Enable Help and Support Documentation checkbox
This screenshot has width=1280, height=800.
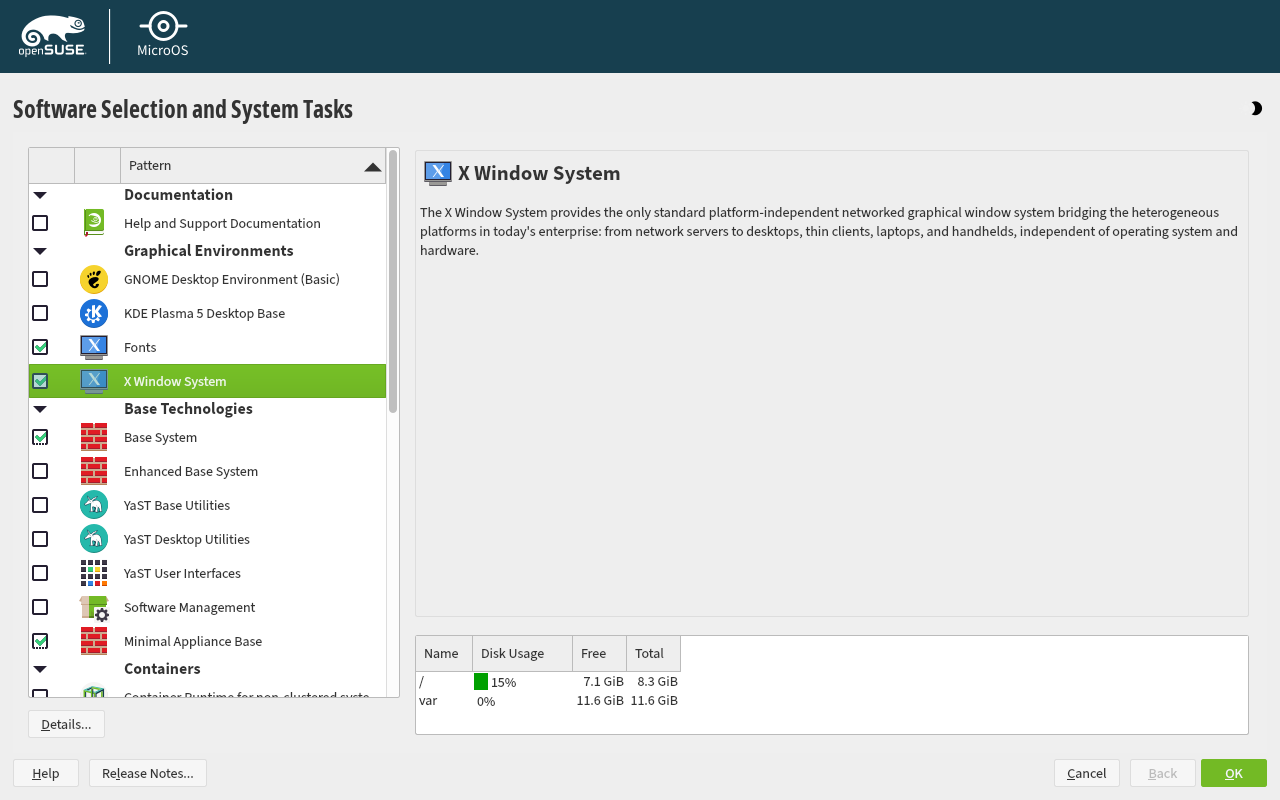(40, 223)
